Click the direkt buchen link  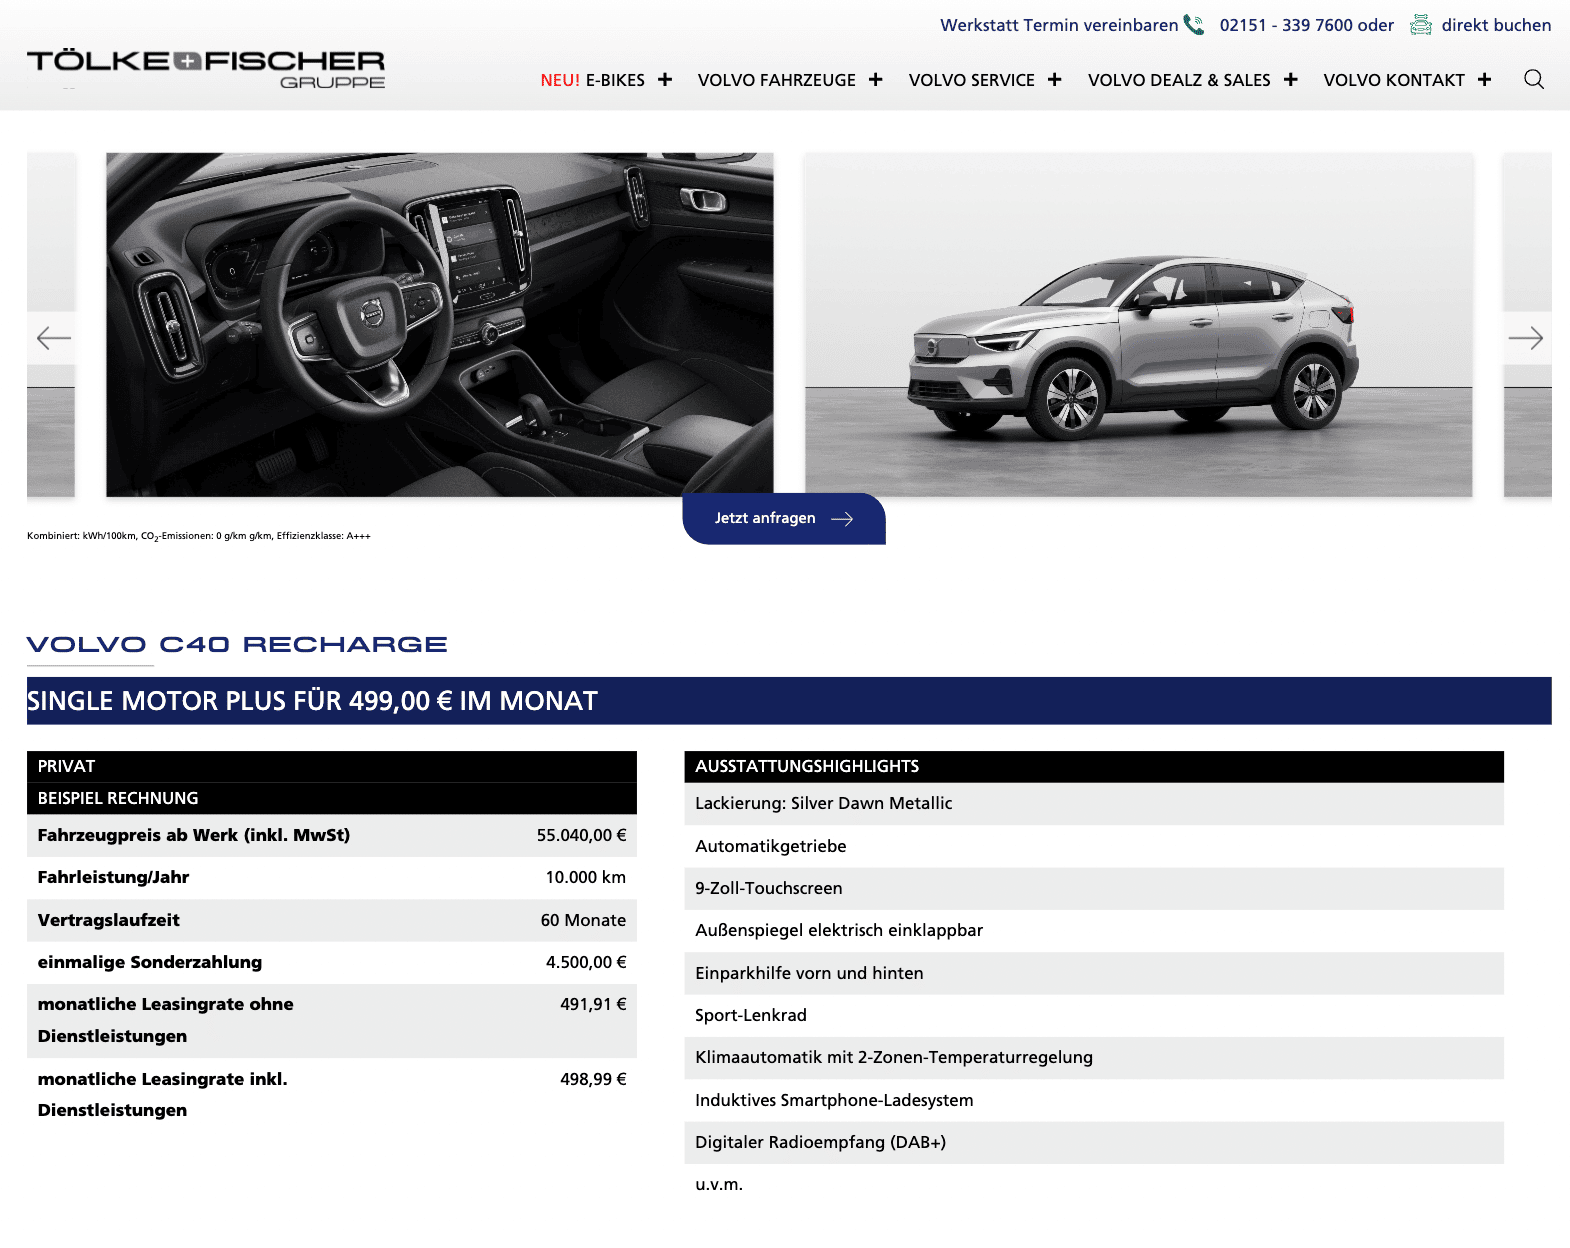pos(1496,25)
